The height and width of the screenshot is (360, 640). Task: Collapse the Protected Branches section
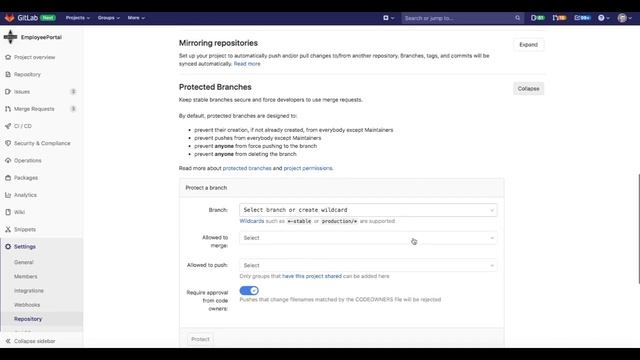click(528, 89)
